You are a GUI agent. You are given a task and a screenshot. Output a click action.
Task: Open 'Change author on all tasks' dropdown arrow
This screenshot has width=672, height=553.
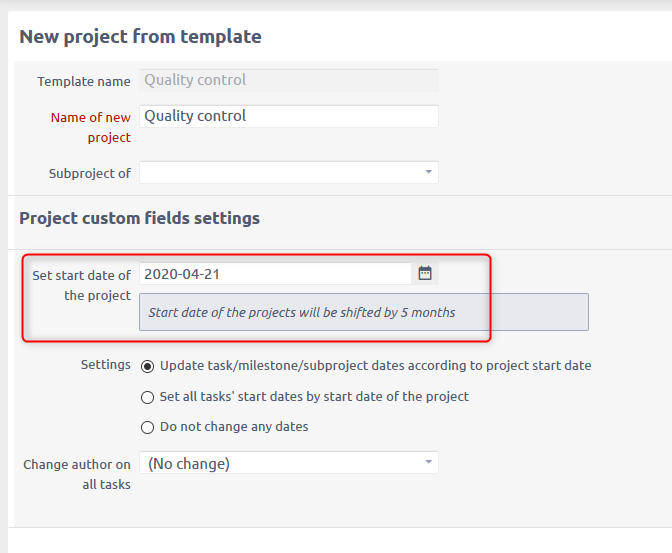click(428, 463)
